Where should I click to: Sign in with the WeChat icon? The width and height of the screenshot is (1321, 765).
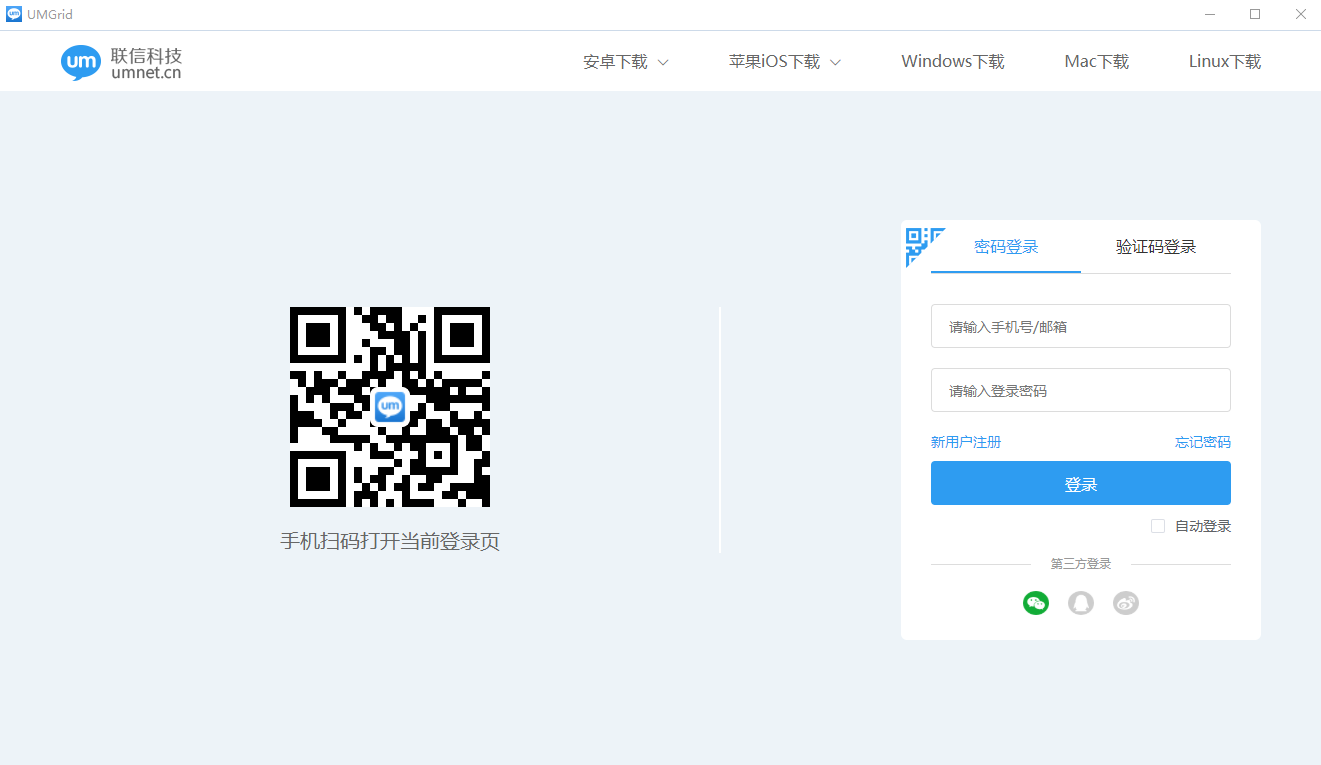(x=1036, y=603)
